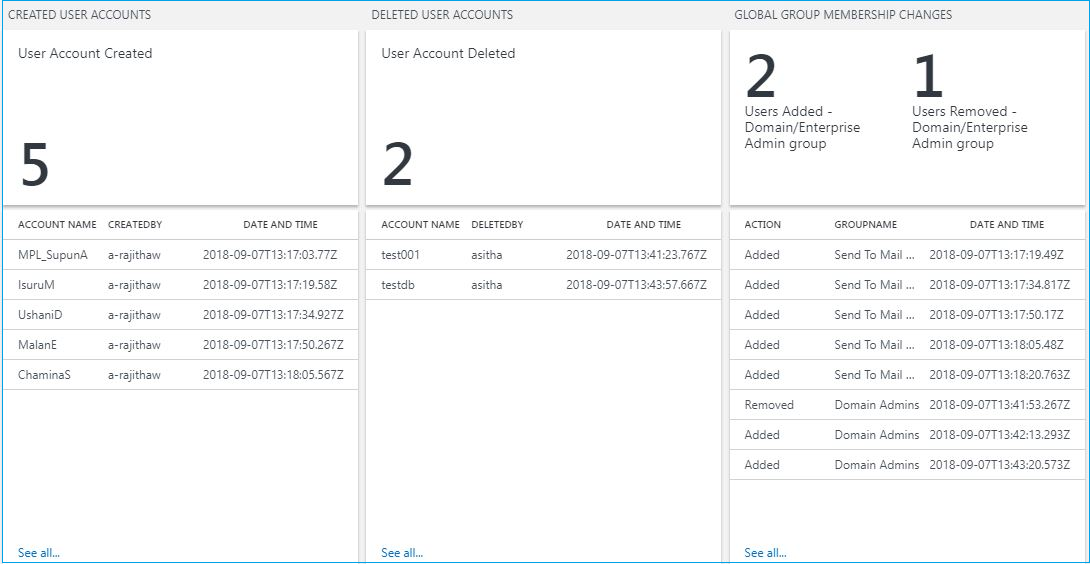This screenshot has height=564, width=1090.
Task: Click the CREATED USER ACCOUNTS panel title
Action: [x=79, y=15]
